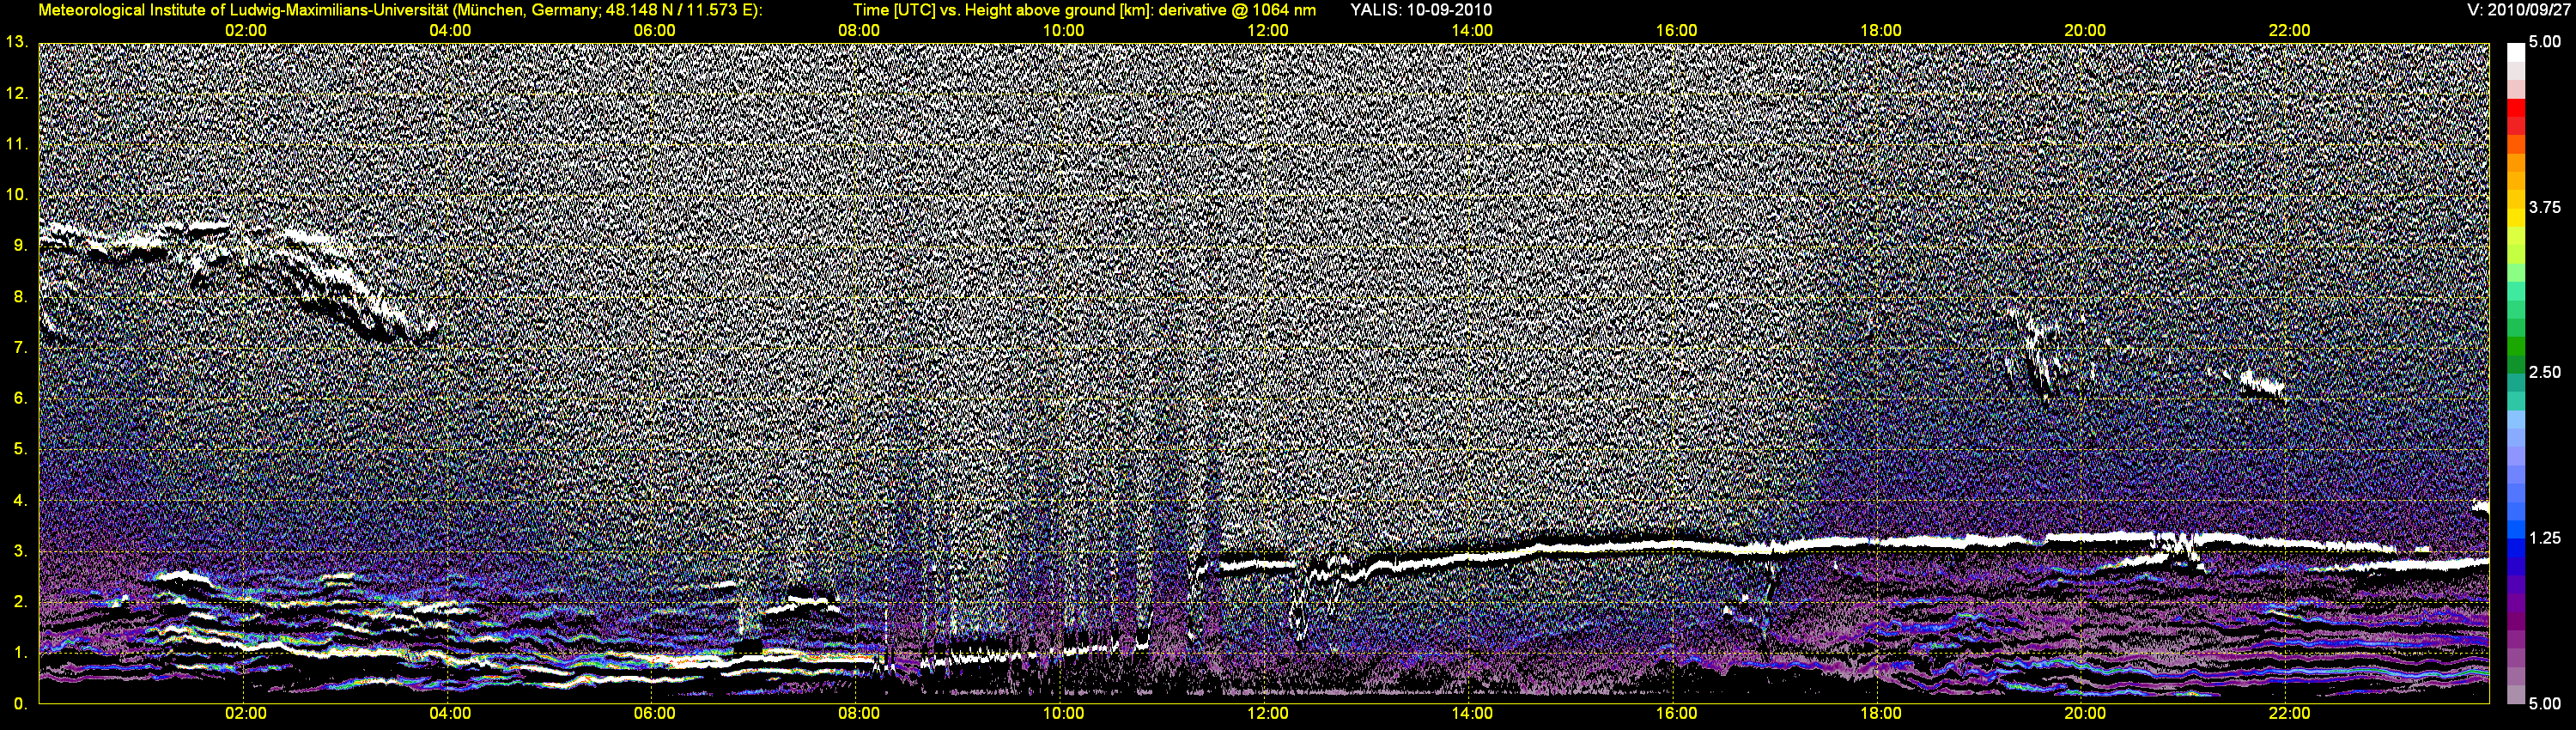
Task: Click the 08:00 label on the upper time axis
Action: point(859,31)
